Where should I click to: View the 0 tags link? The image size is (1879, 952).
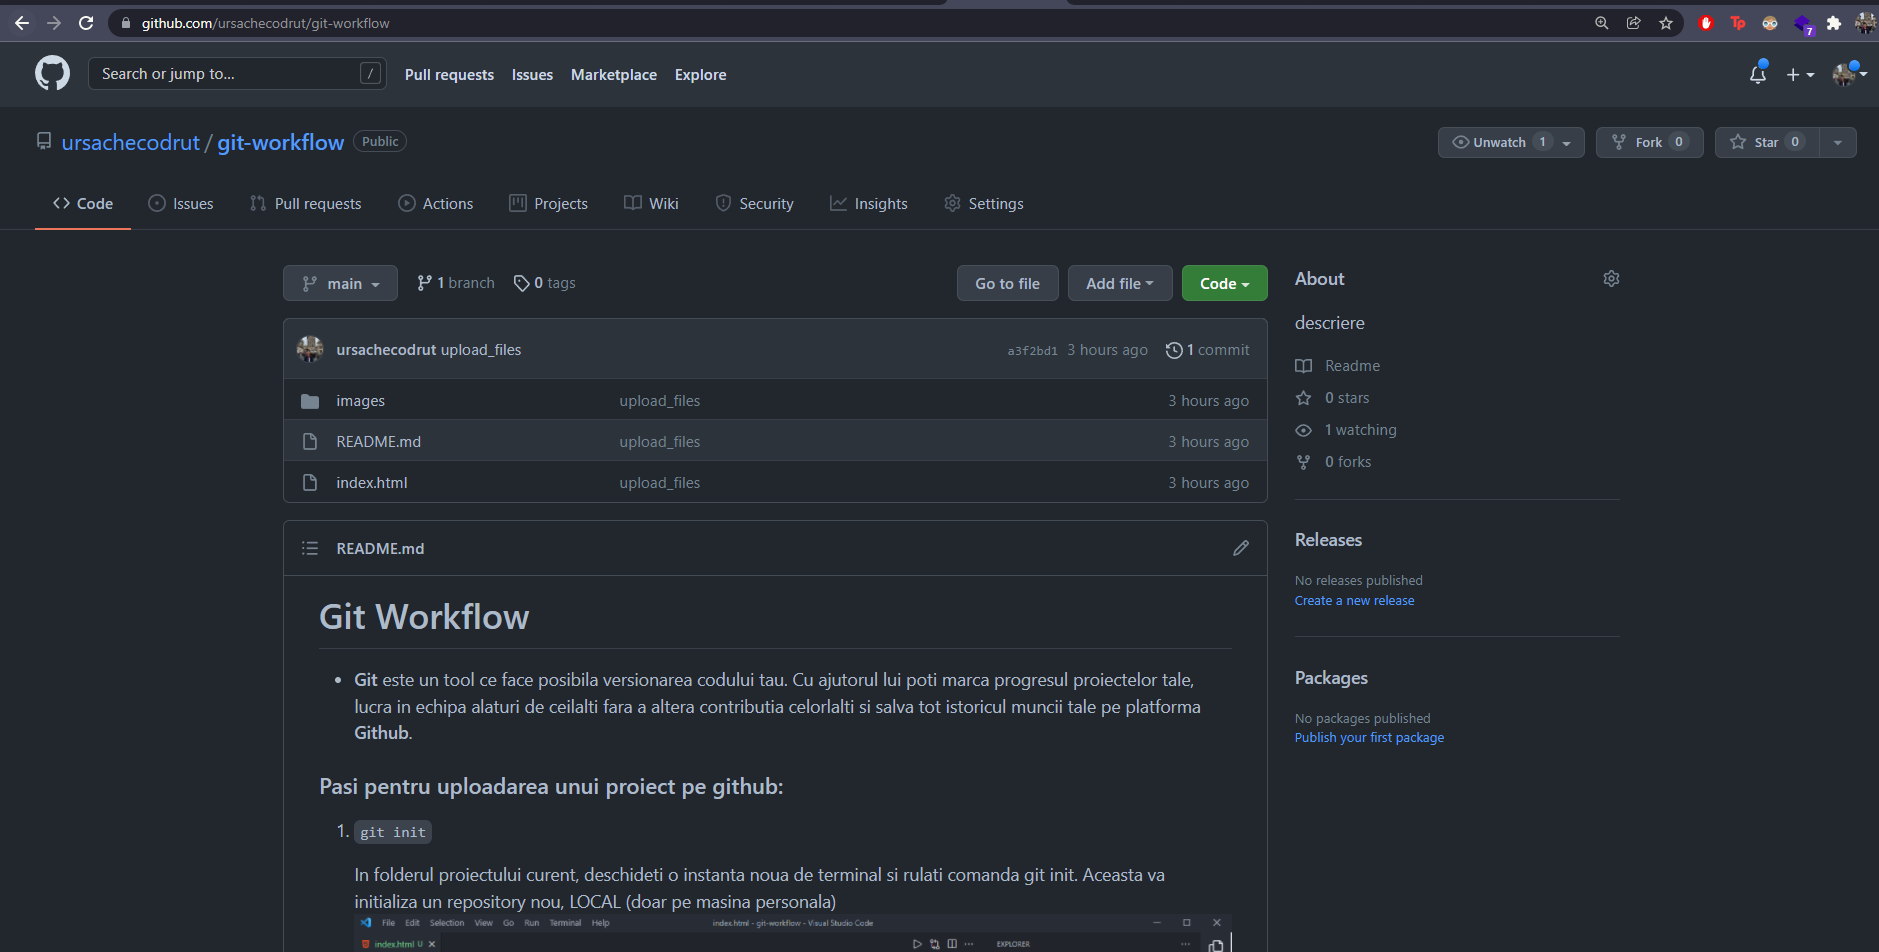click(x=545, y=283)
